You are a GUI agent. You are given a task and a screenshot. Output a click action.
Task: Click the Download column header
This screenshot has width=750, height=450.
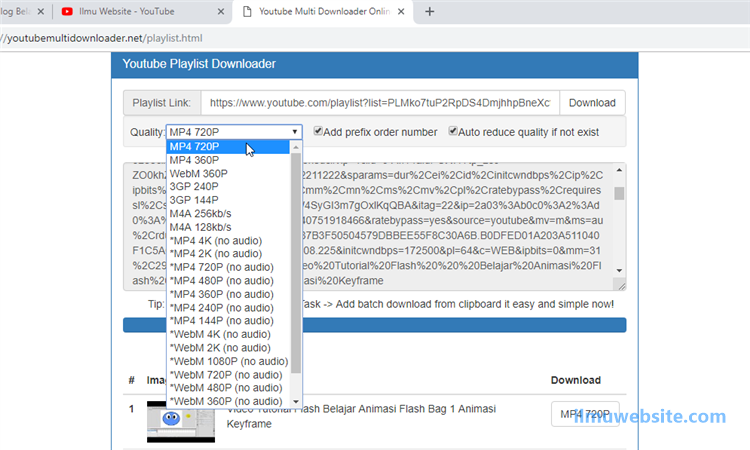[575, 380]
